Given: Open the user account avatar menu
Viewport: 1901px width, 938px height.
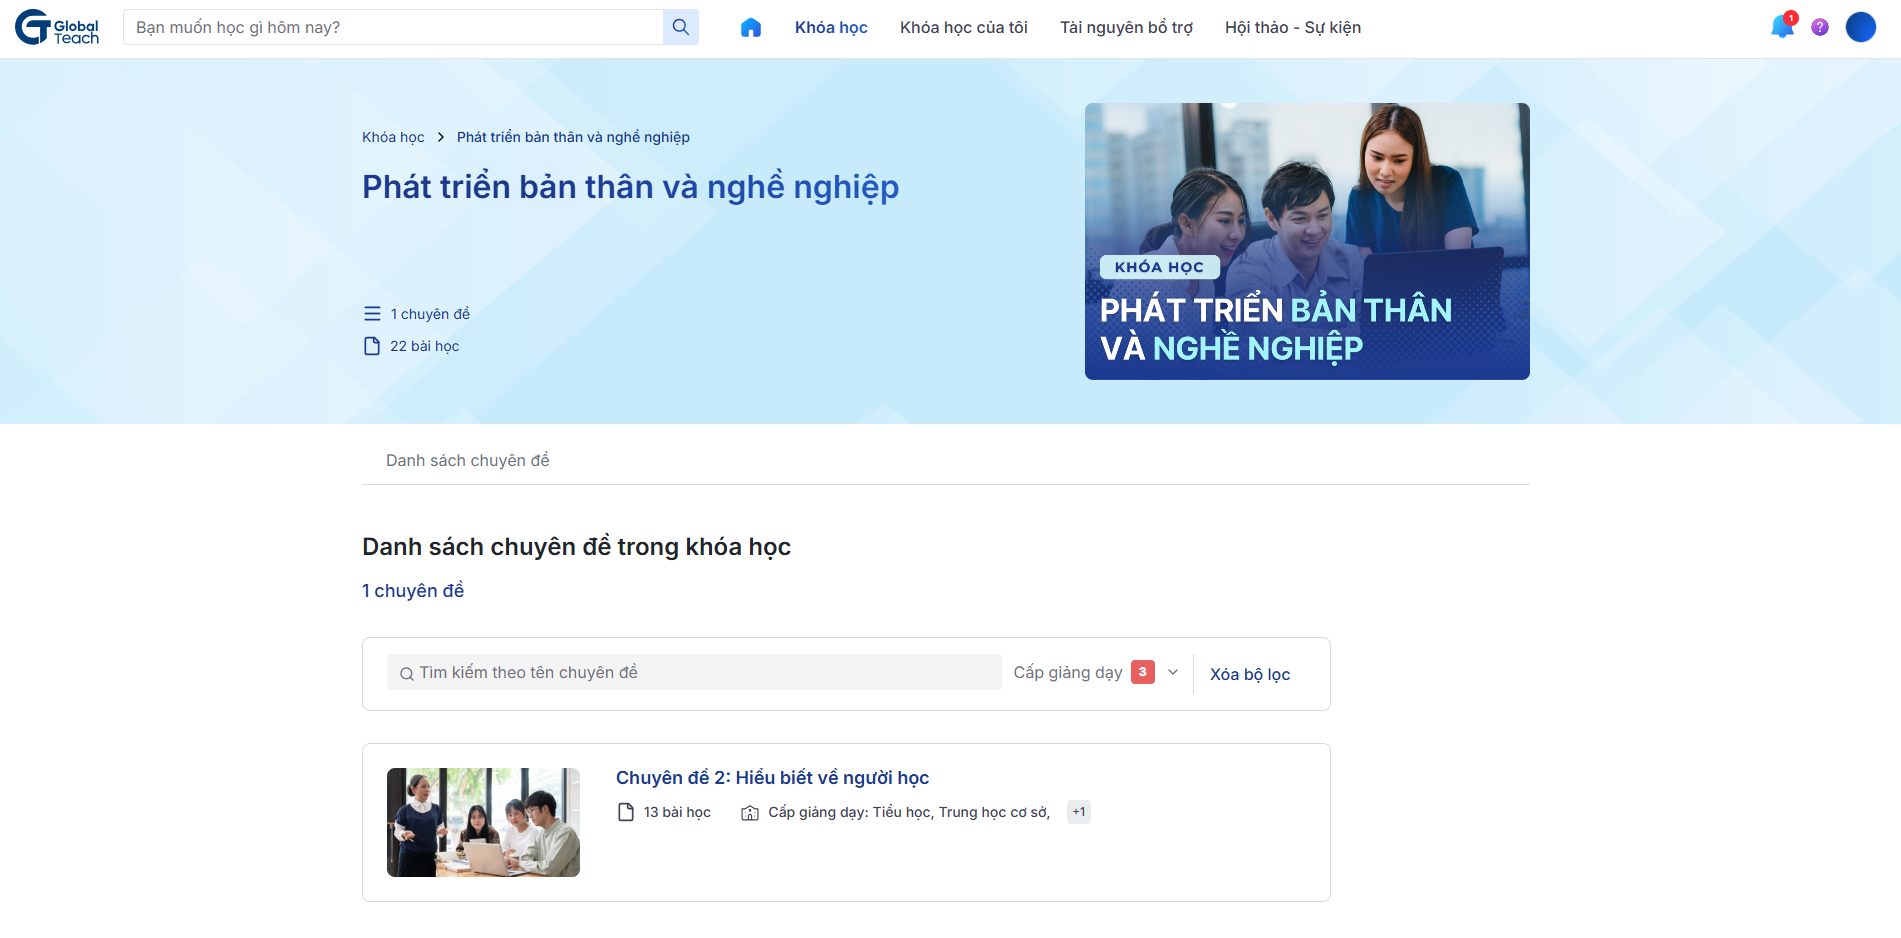Looking at the screenshot, I should pyautogui.click(x=1861, y=27).
